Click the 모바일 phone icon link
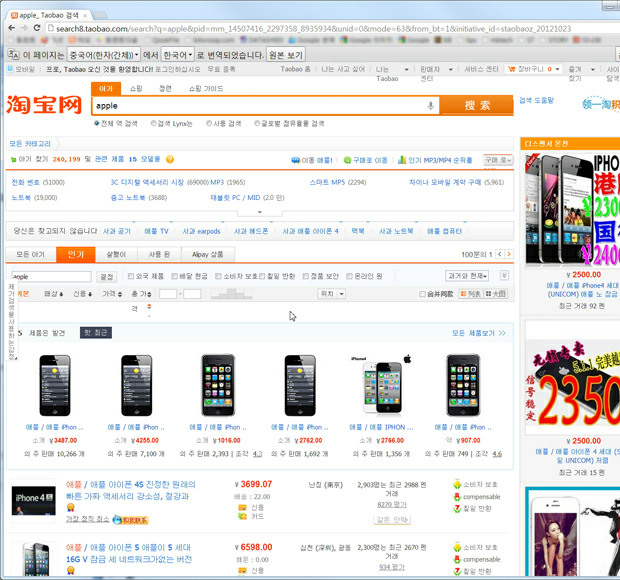 [10, 69]
